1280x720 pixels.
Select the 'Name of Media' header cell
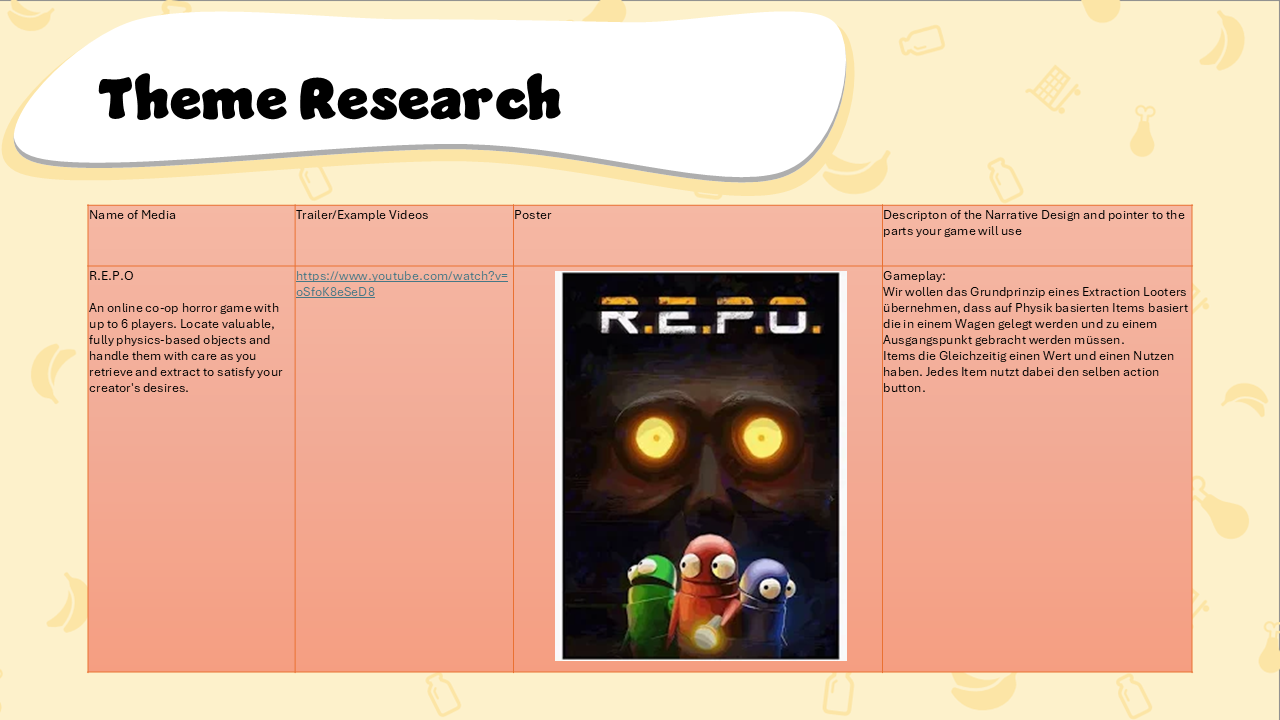click(191, 236)
